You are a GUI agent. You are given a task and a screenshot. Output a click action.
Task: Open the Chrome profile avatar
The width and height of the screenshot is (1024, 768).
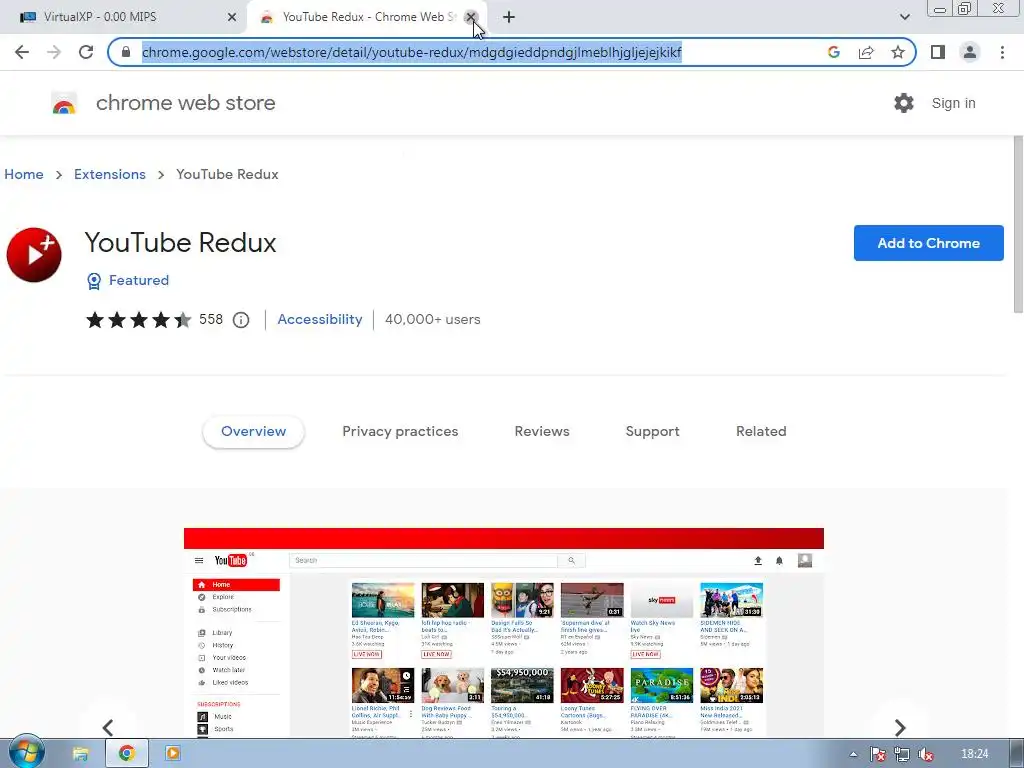(970, 52)
